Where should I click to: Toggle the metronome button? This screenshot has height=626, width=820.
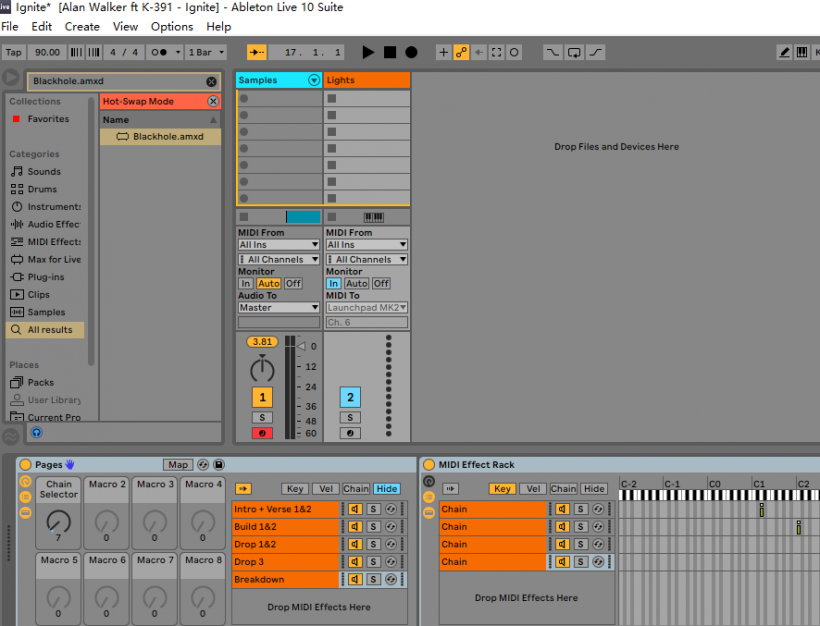[x=159, y=52]
